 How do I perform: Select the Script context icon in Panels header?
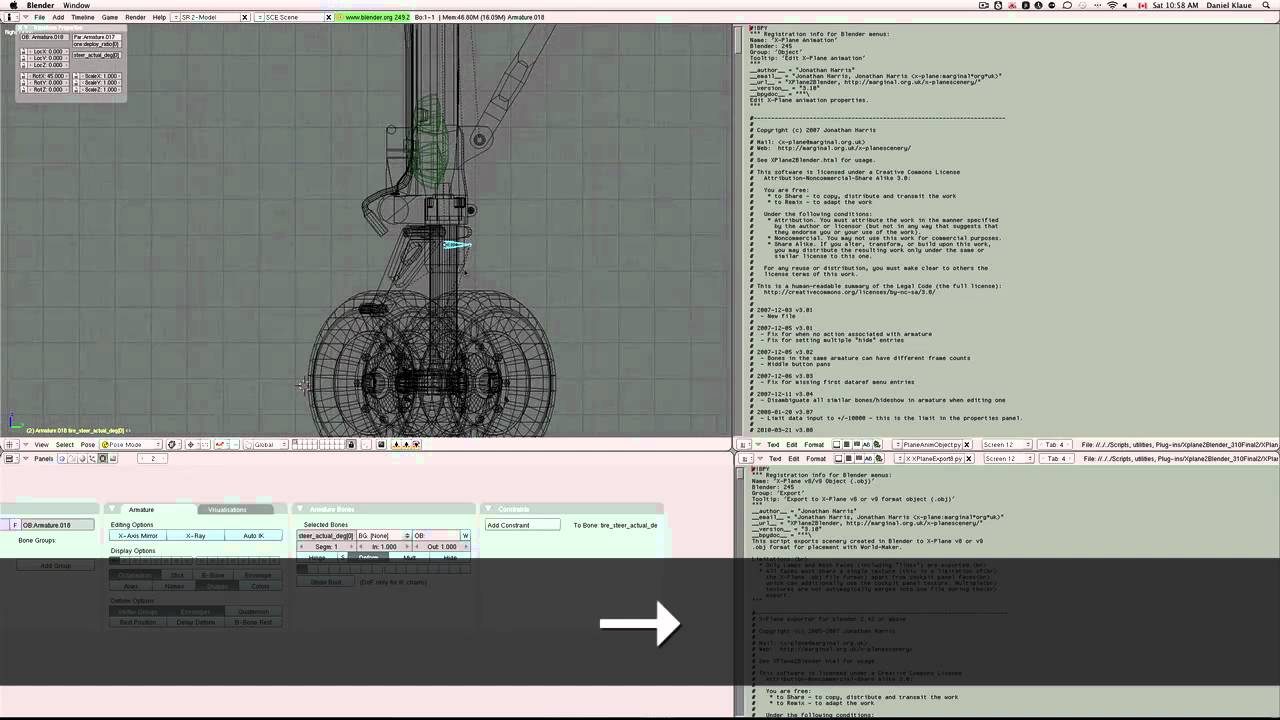click(72, 458)
